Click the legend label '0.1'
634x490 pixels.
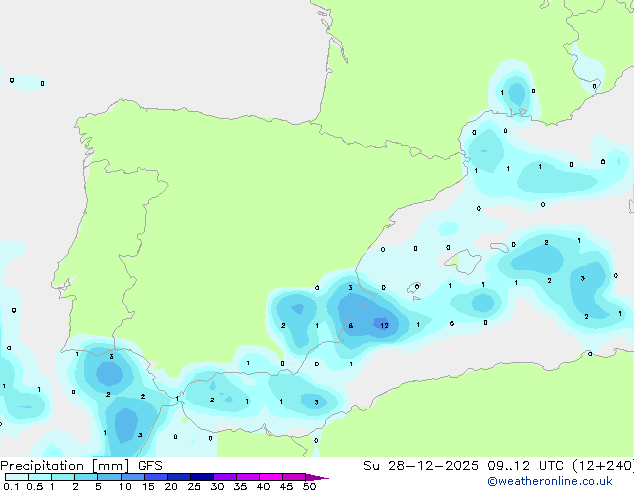[x=11, y=486]
